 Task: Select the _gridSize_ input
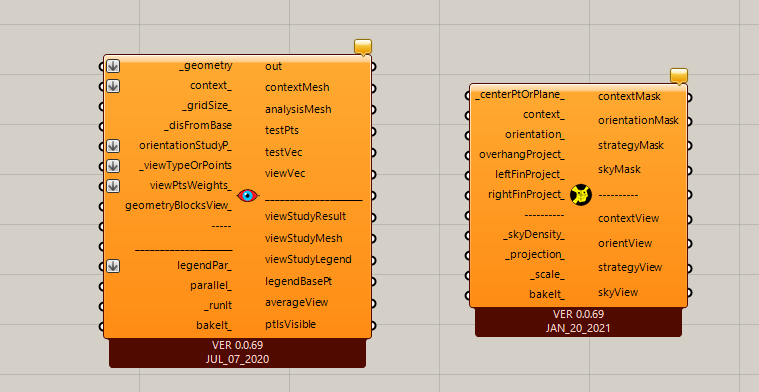coord(207,106)
